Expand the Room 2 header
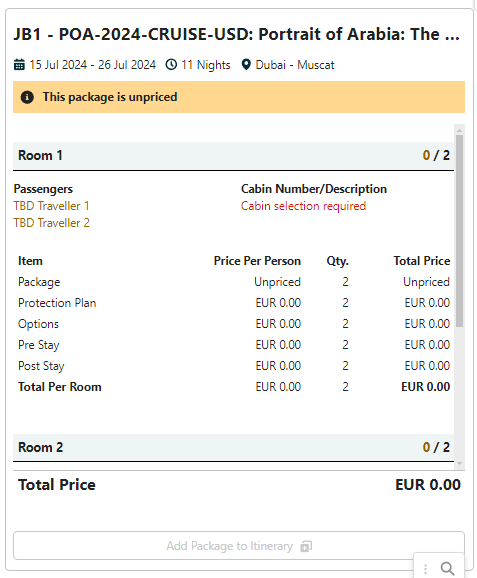Viewport: 477px width, 578px height. 233,448
